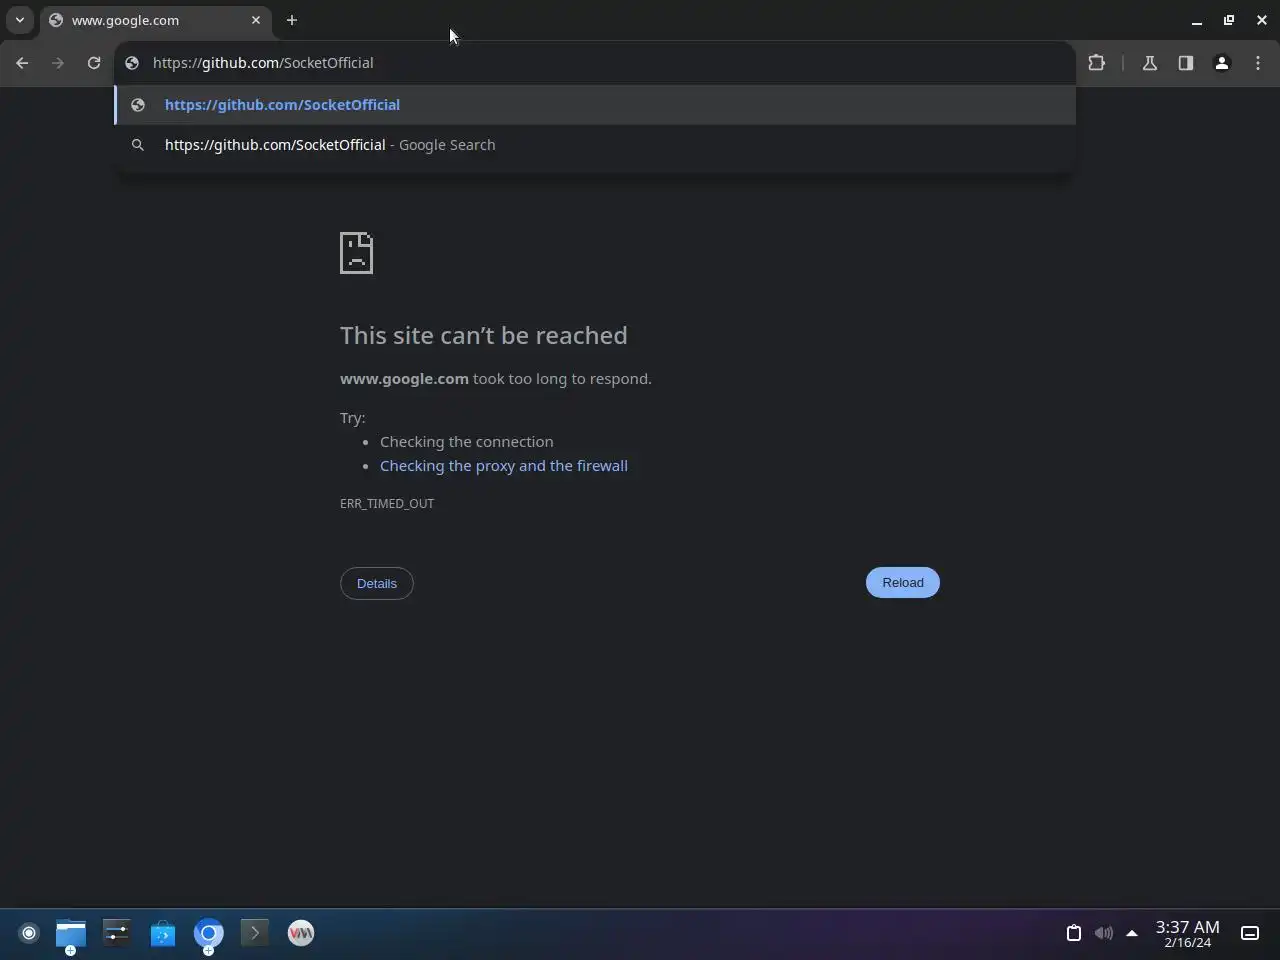Open Chrome Labs flask icon
1280x960 pixels.
pos(1150,63)
